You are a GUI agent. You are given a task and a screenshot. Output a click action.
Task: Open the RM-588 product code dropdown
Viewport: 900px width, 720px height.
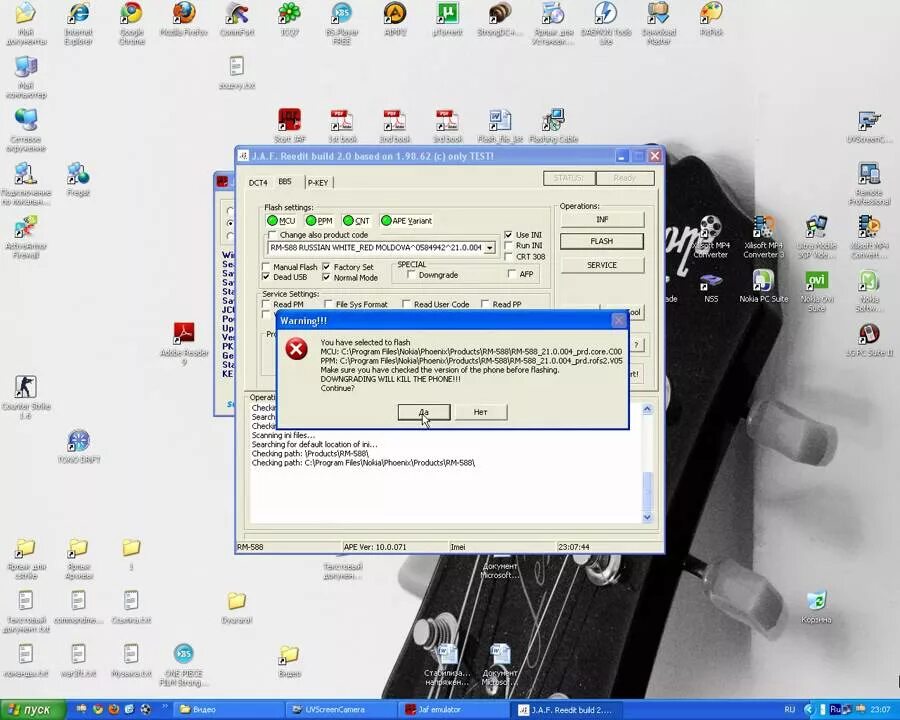490,247
